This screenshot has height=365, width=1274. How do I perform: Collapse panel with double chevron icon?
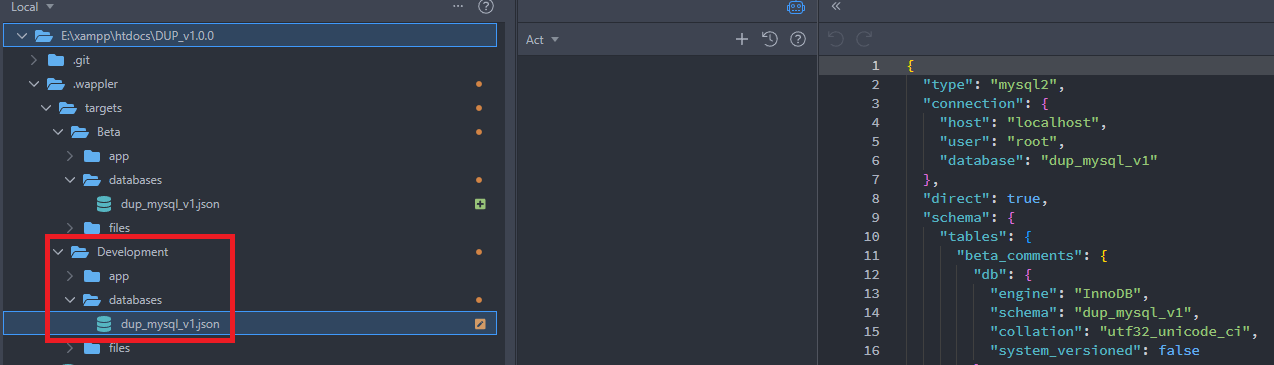836,6
